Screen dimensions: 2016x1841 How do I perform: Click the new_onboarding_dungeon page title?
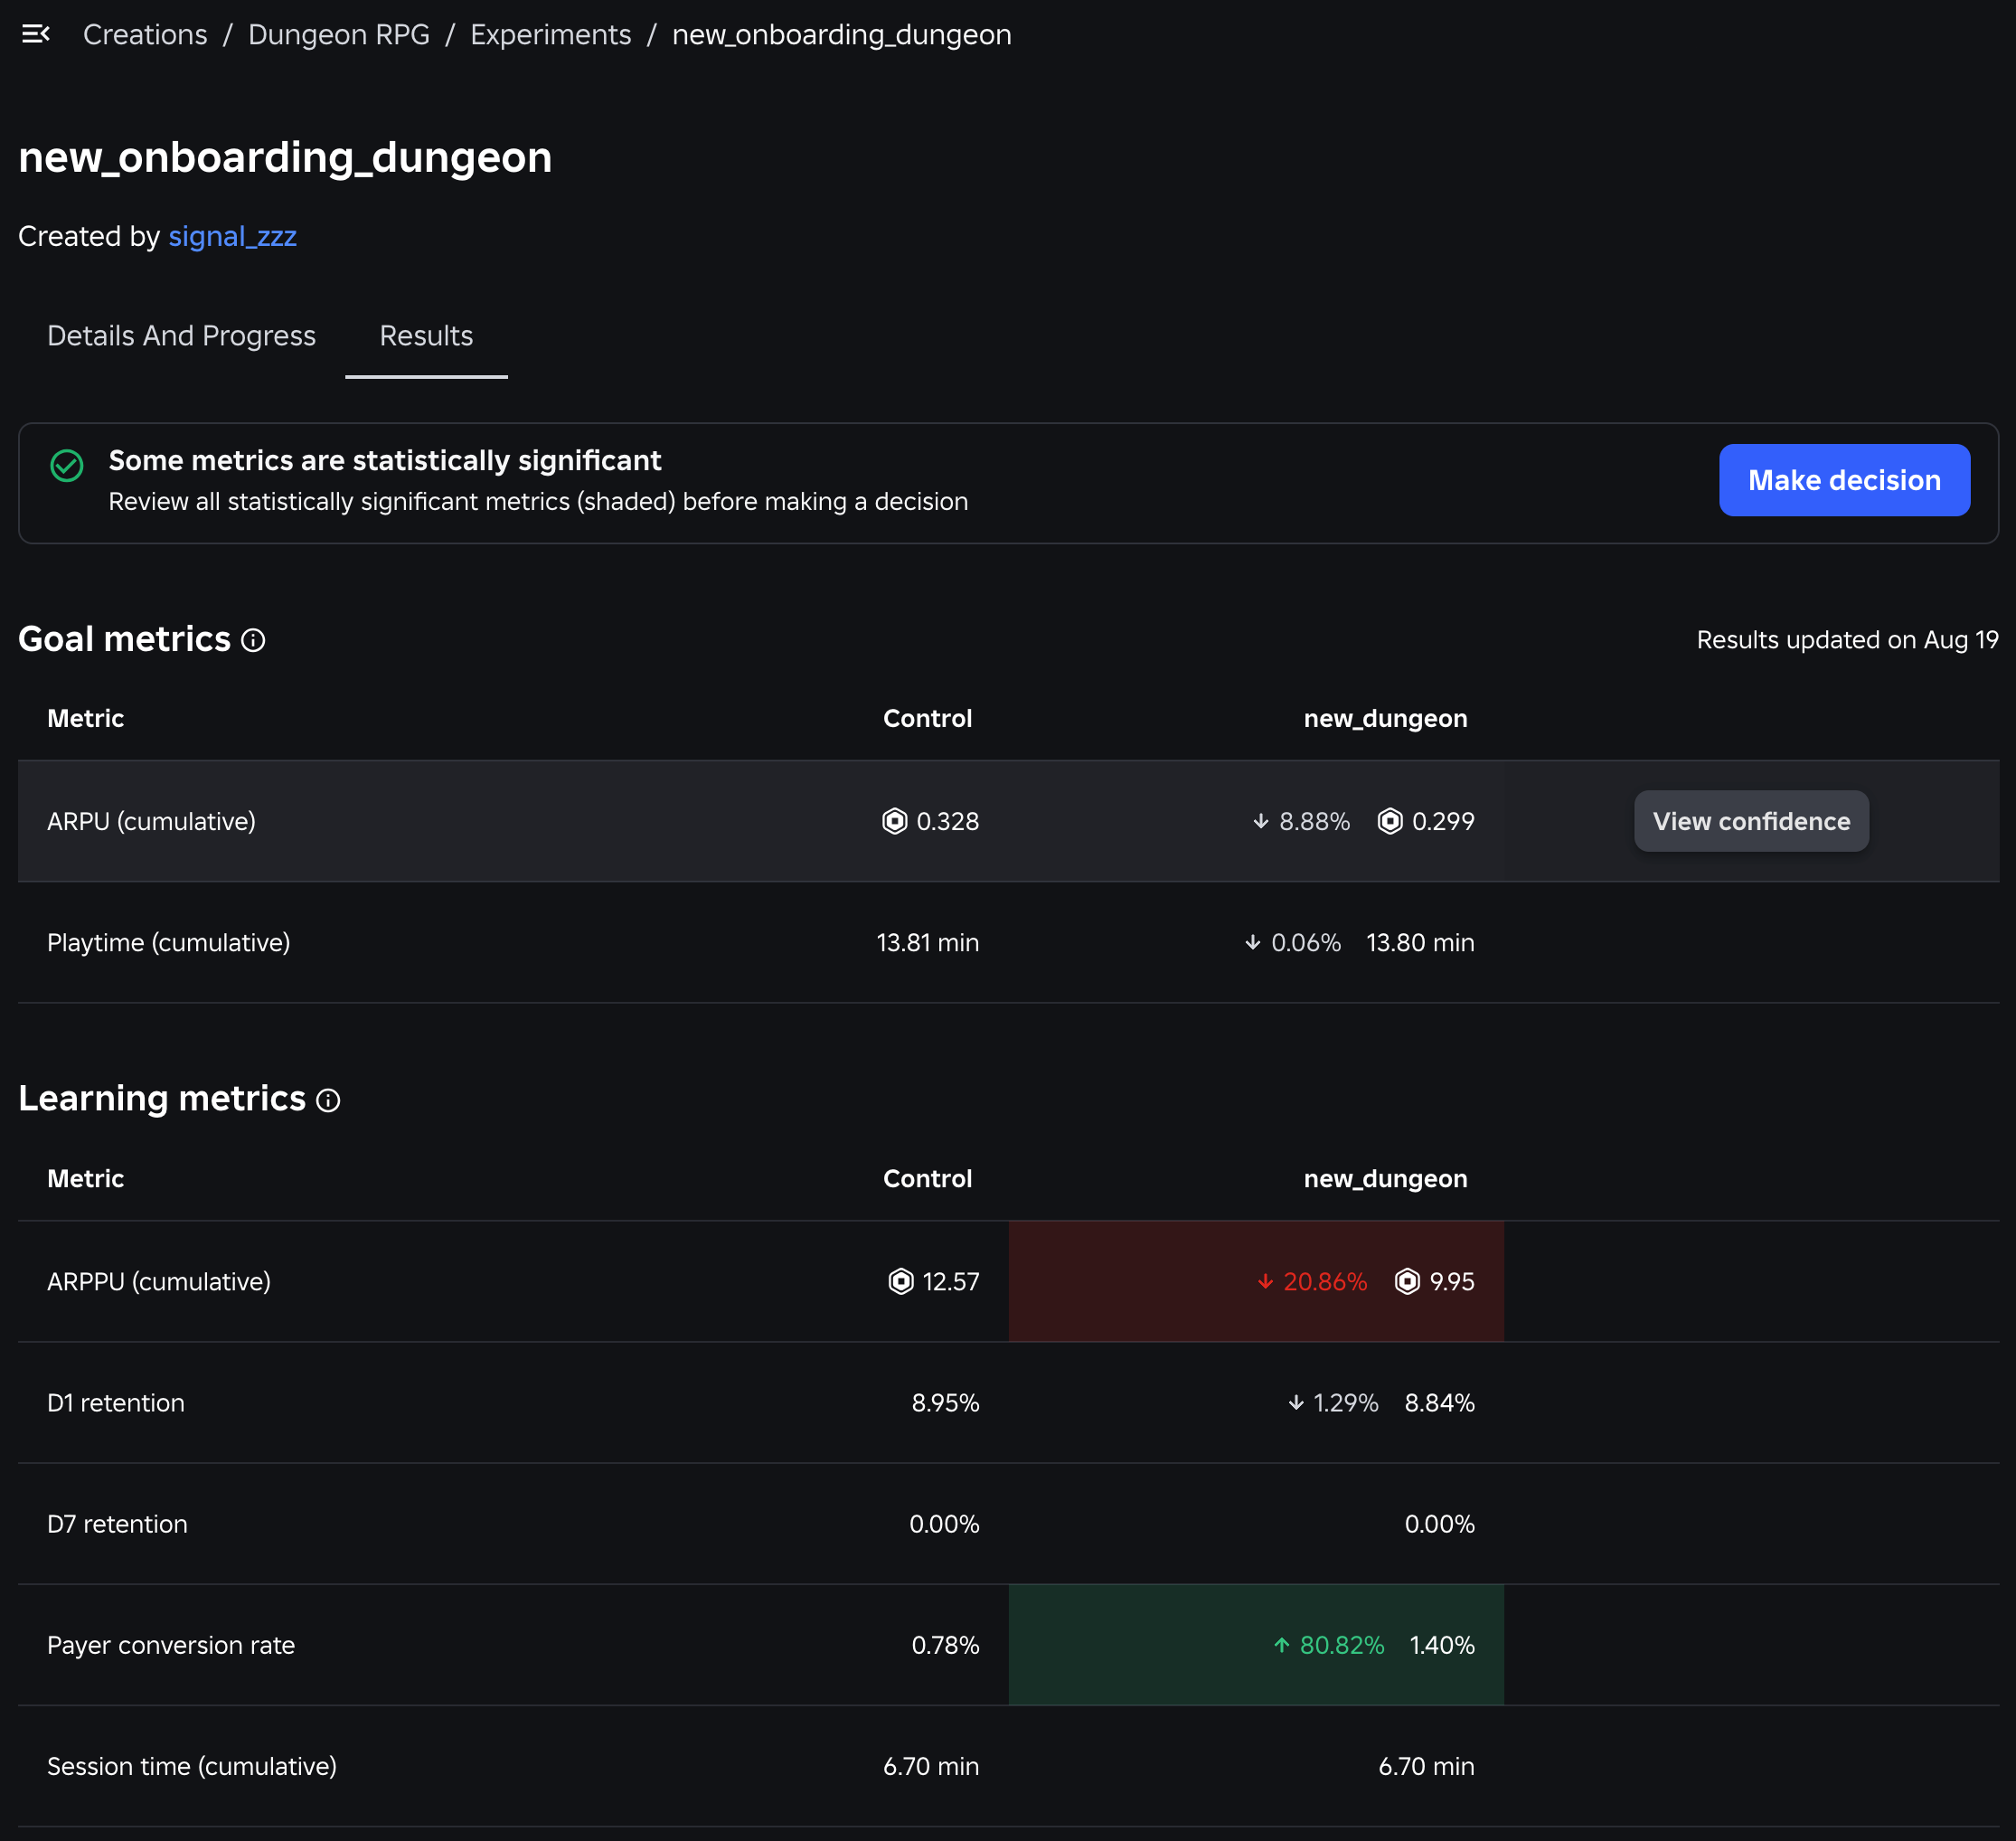coord(285,157)
